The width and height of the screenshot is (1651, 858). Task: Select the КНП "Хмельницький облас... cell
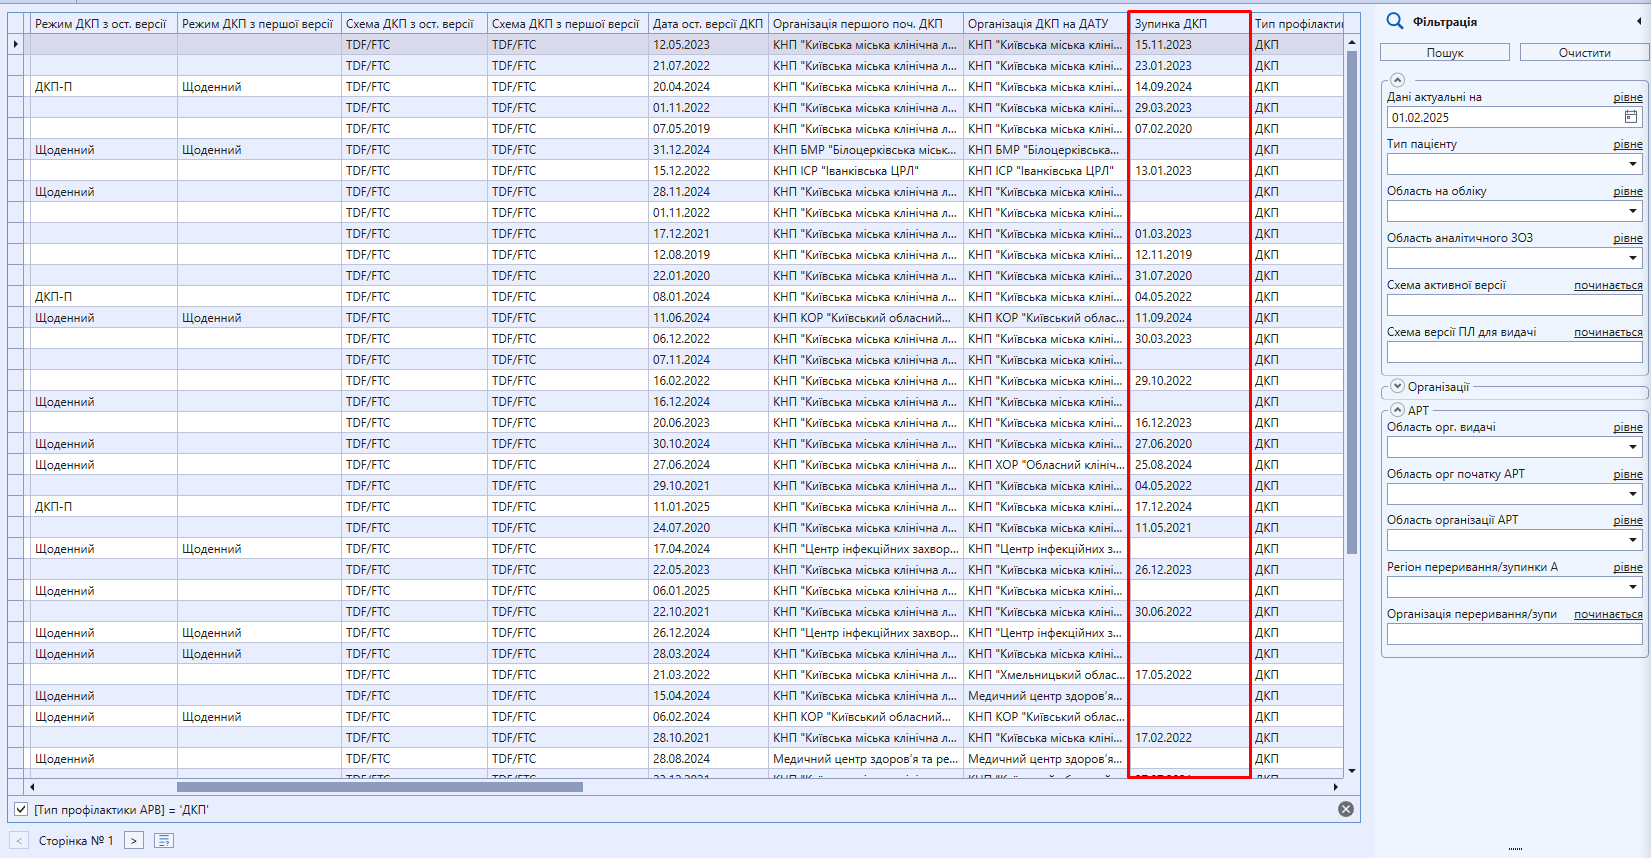coord(1045,674)
